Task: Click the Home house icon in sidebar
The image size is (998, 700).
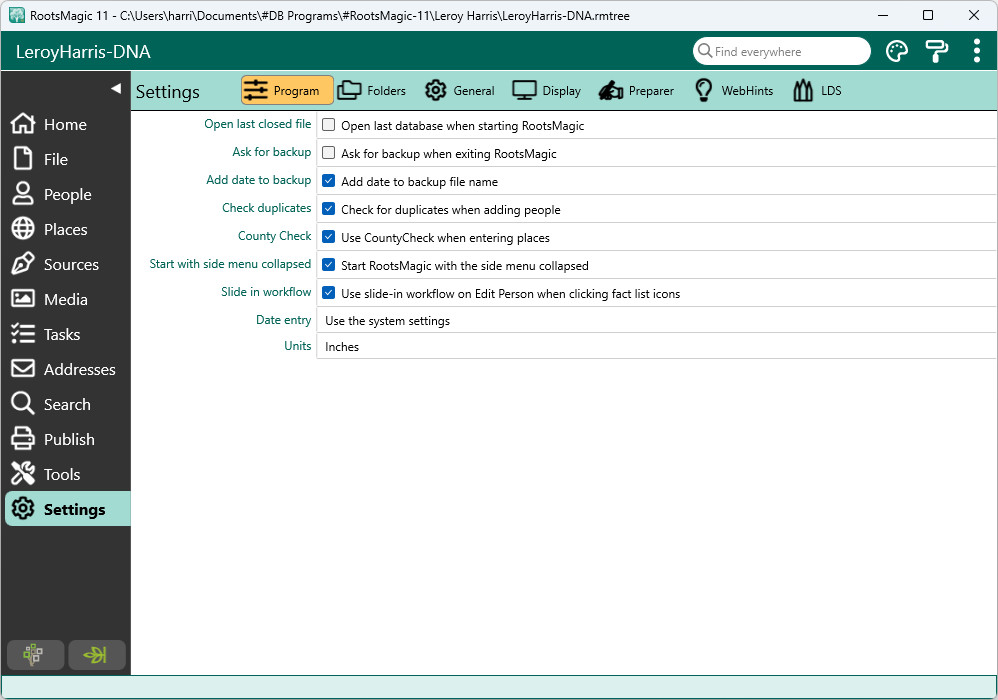Action: [23, 123]
